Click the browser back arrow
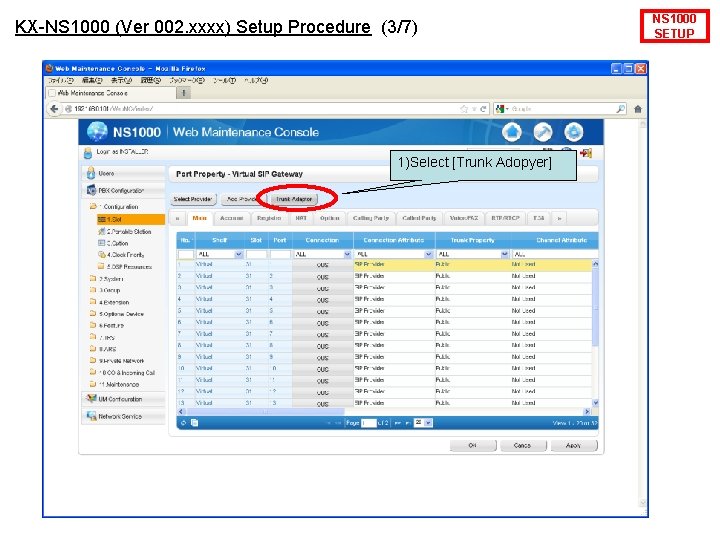The width and height of the screenshot is (720, 540). pyautogui.click(x=54, y=109)
